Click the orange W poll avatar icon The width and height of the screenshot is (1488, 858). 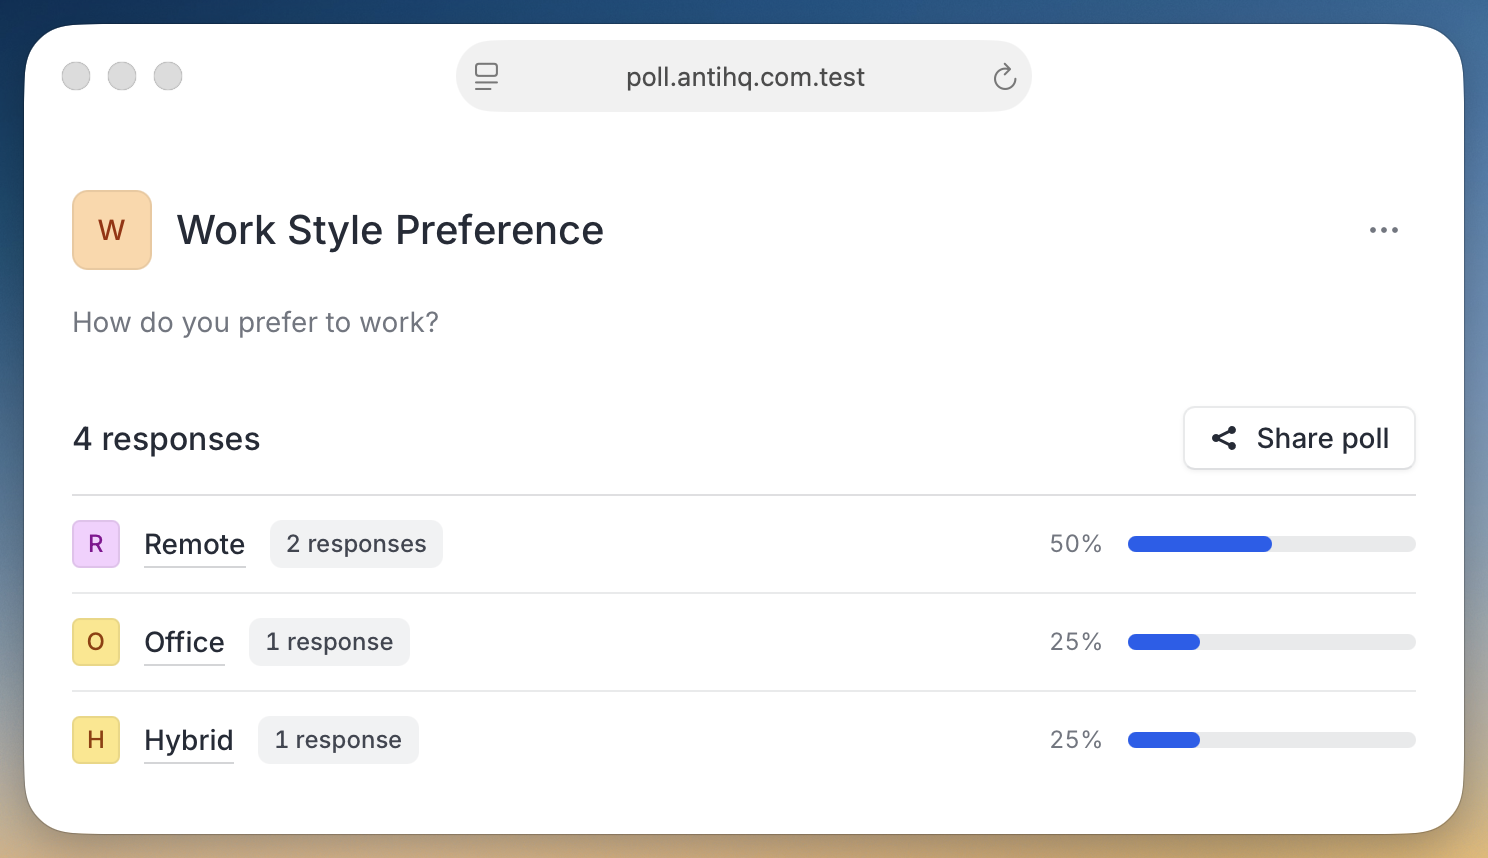[112, 230]
